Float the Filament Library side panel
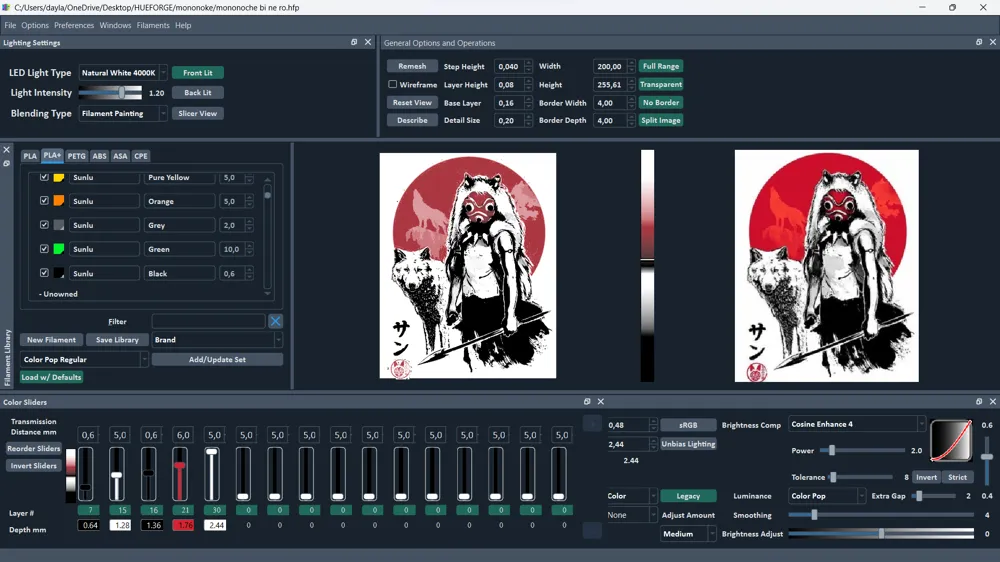Viewport: 1000px width, 562px height. (x=6, y=164)
